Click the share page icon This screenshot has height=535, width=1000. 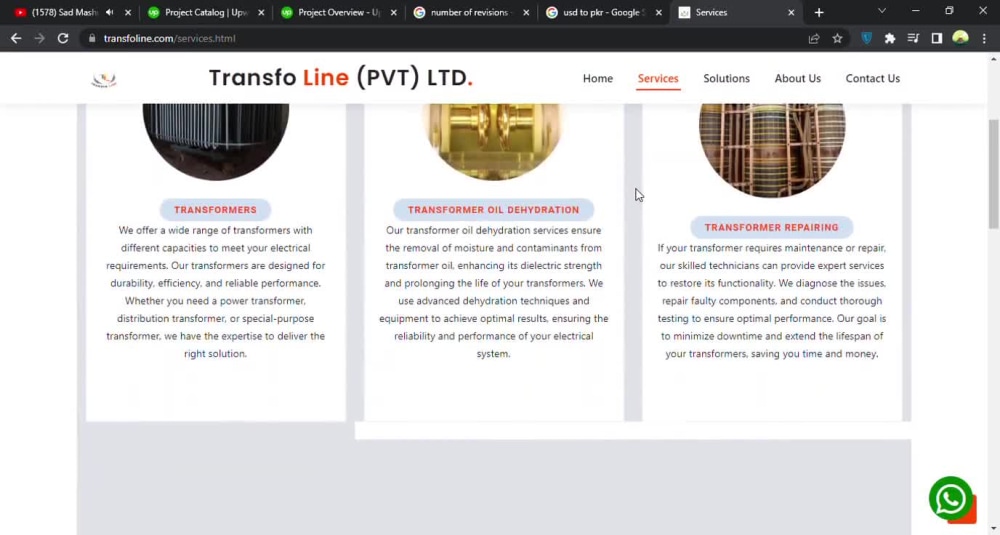(x=814, y=38)
